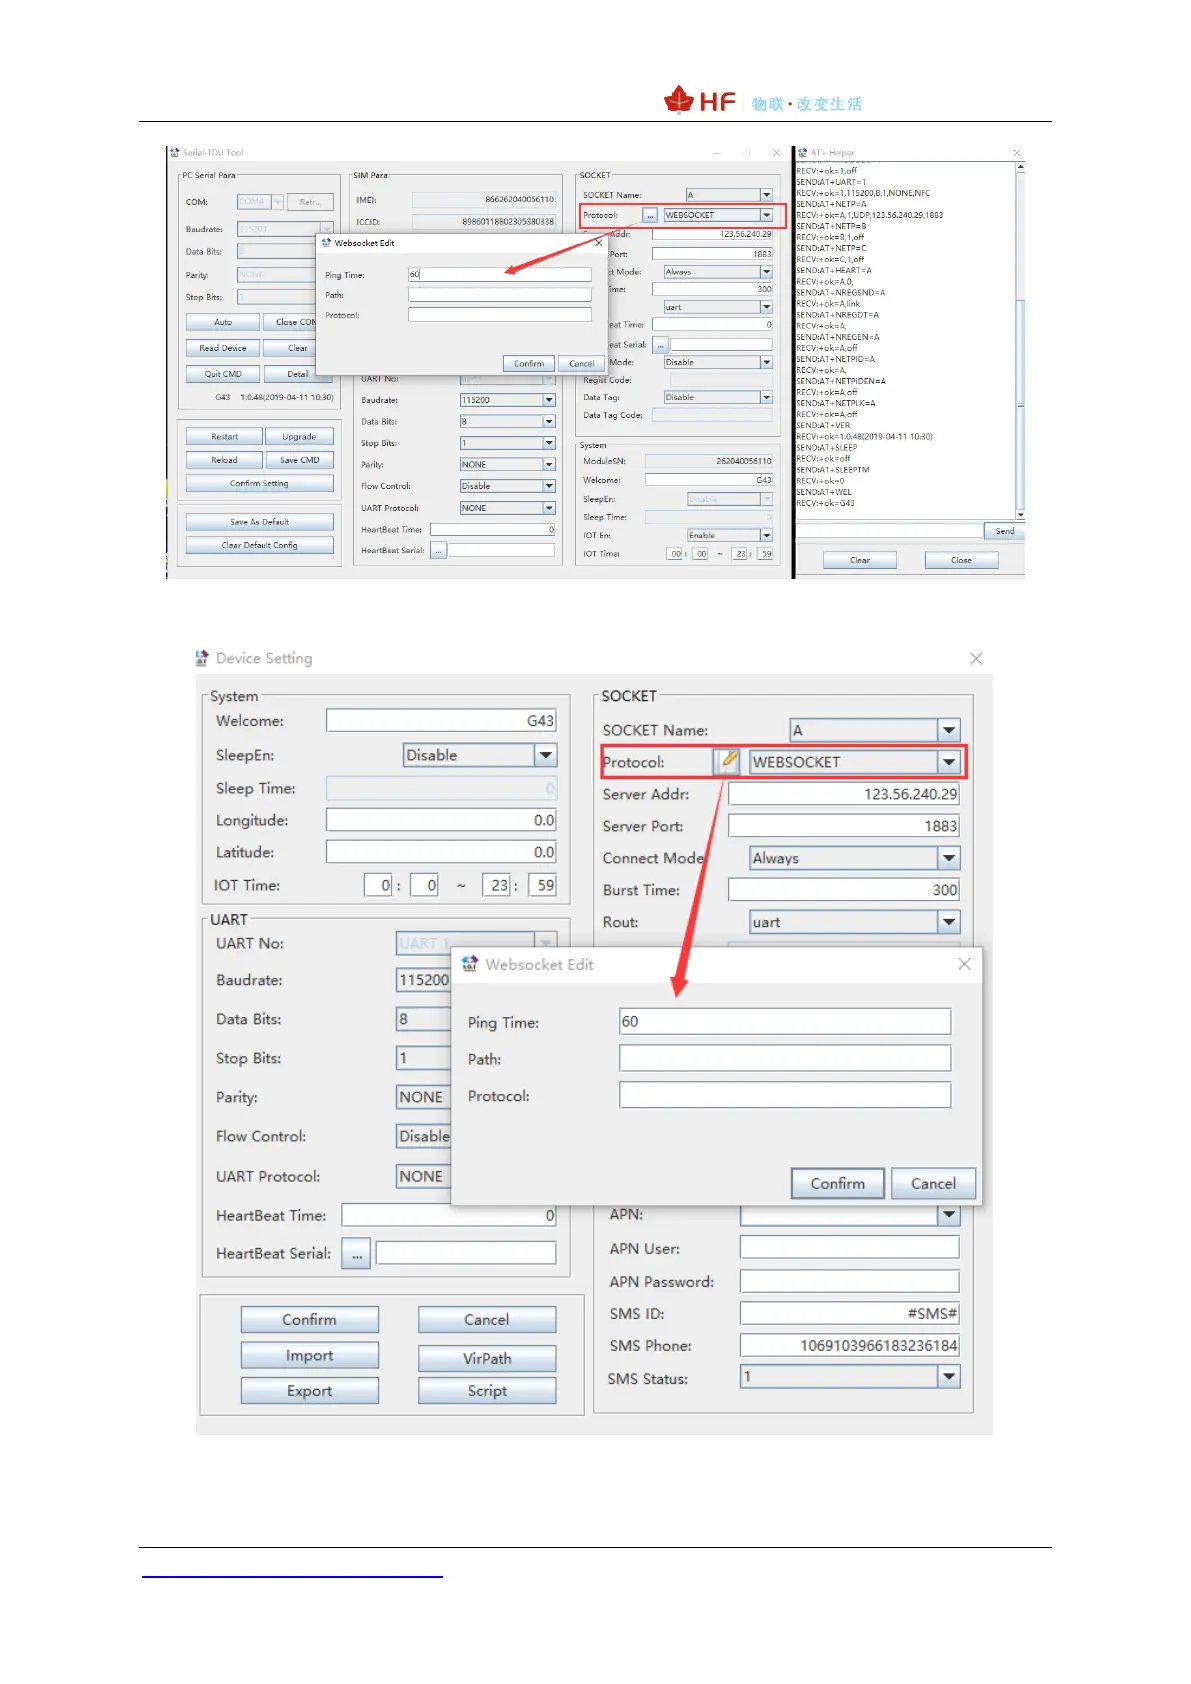Open the Data Tag 'Disable' dropdown in Serial-TDU Tool
Viewport: 1191px width, 1684px height.
click(766, 397)
